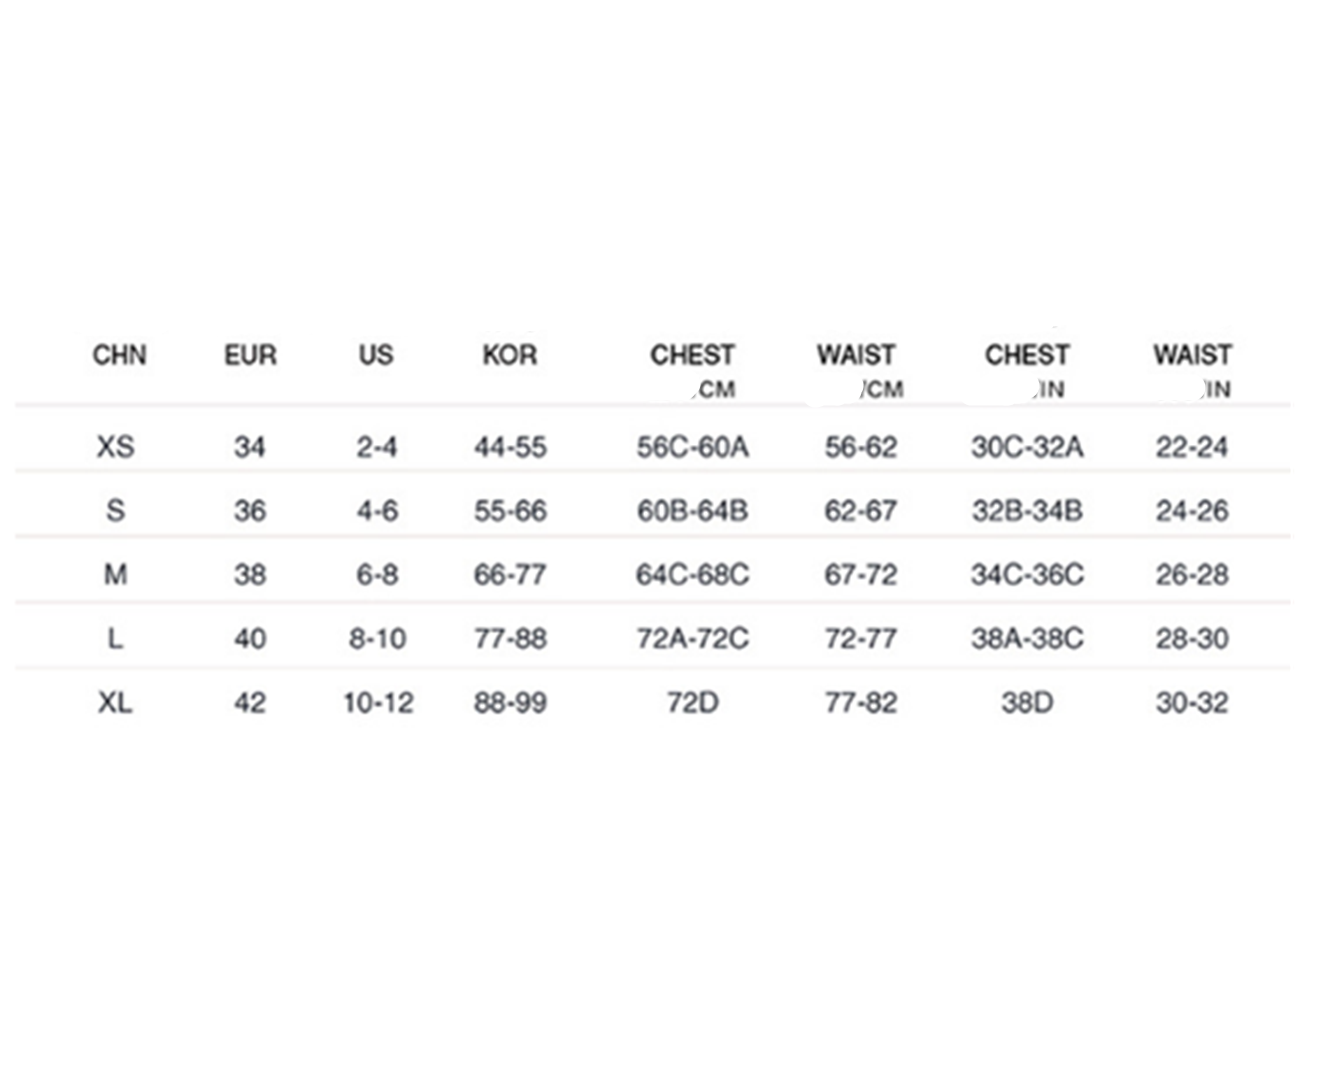The width and height of the screenshot is (1320, 1080).
Task: Click chest value 56C-60A
Action: [x=692, y=446]
